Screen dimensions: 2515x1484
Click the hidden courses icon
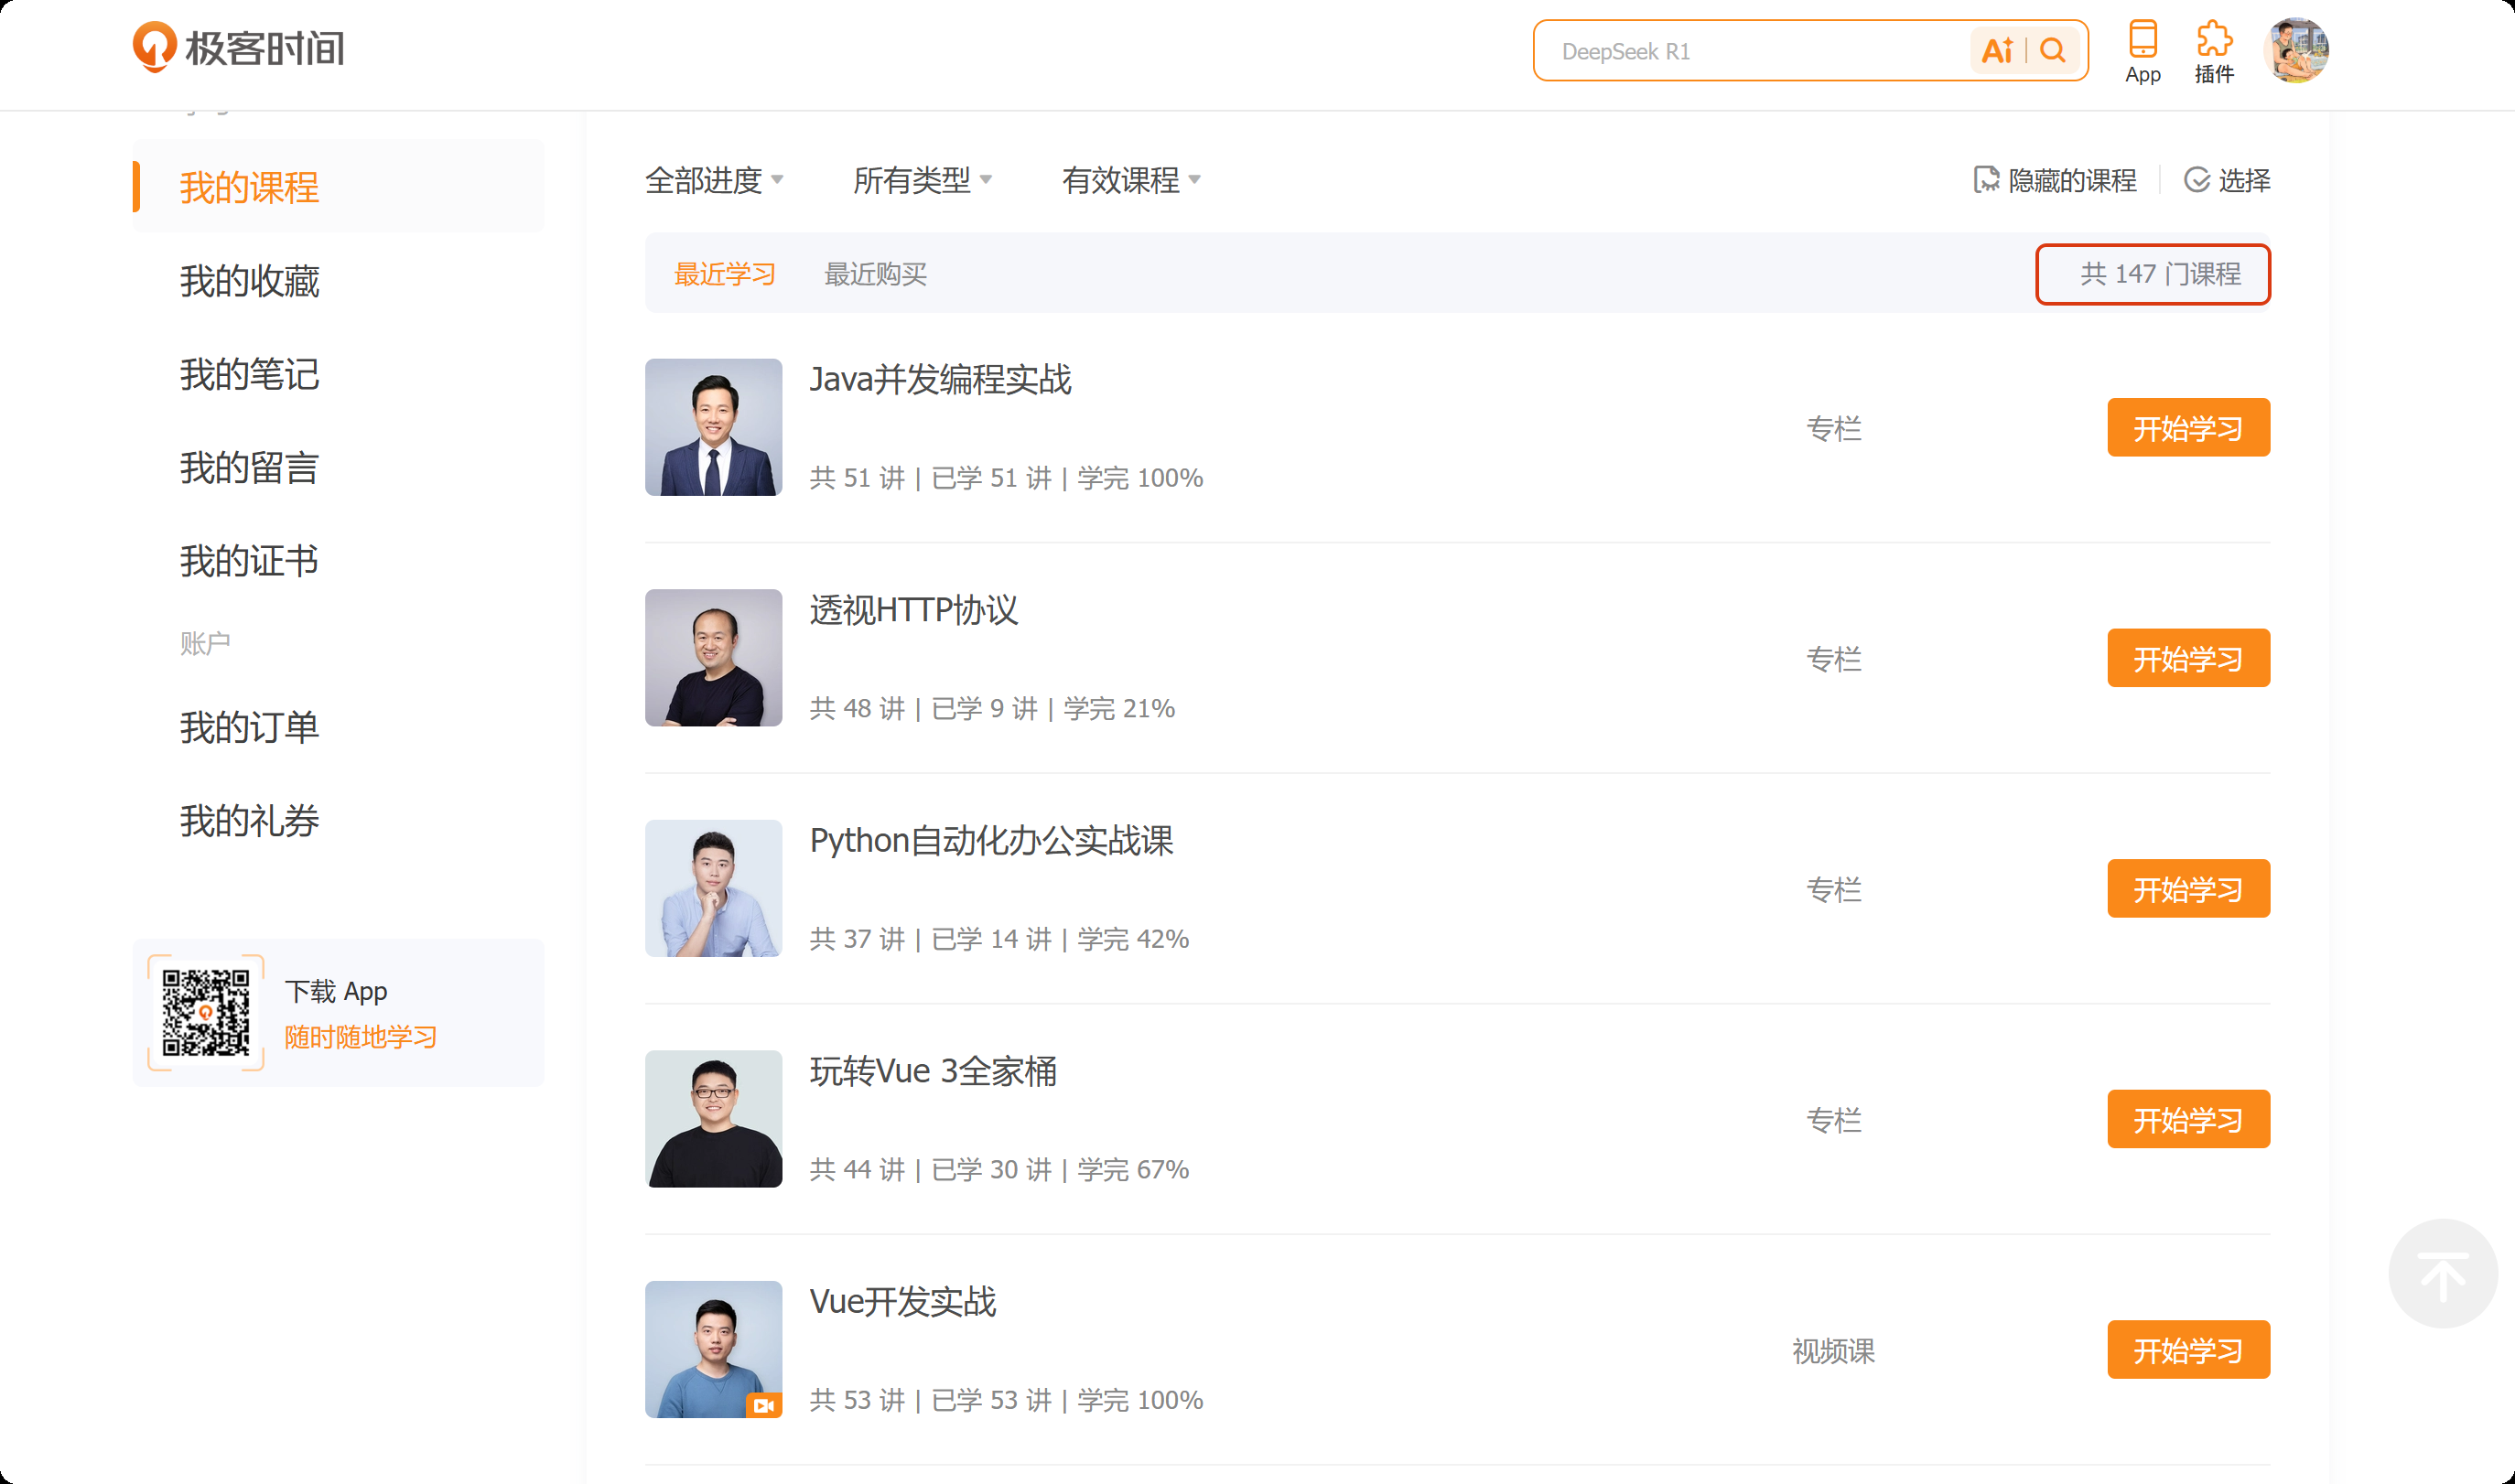1986,180
